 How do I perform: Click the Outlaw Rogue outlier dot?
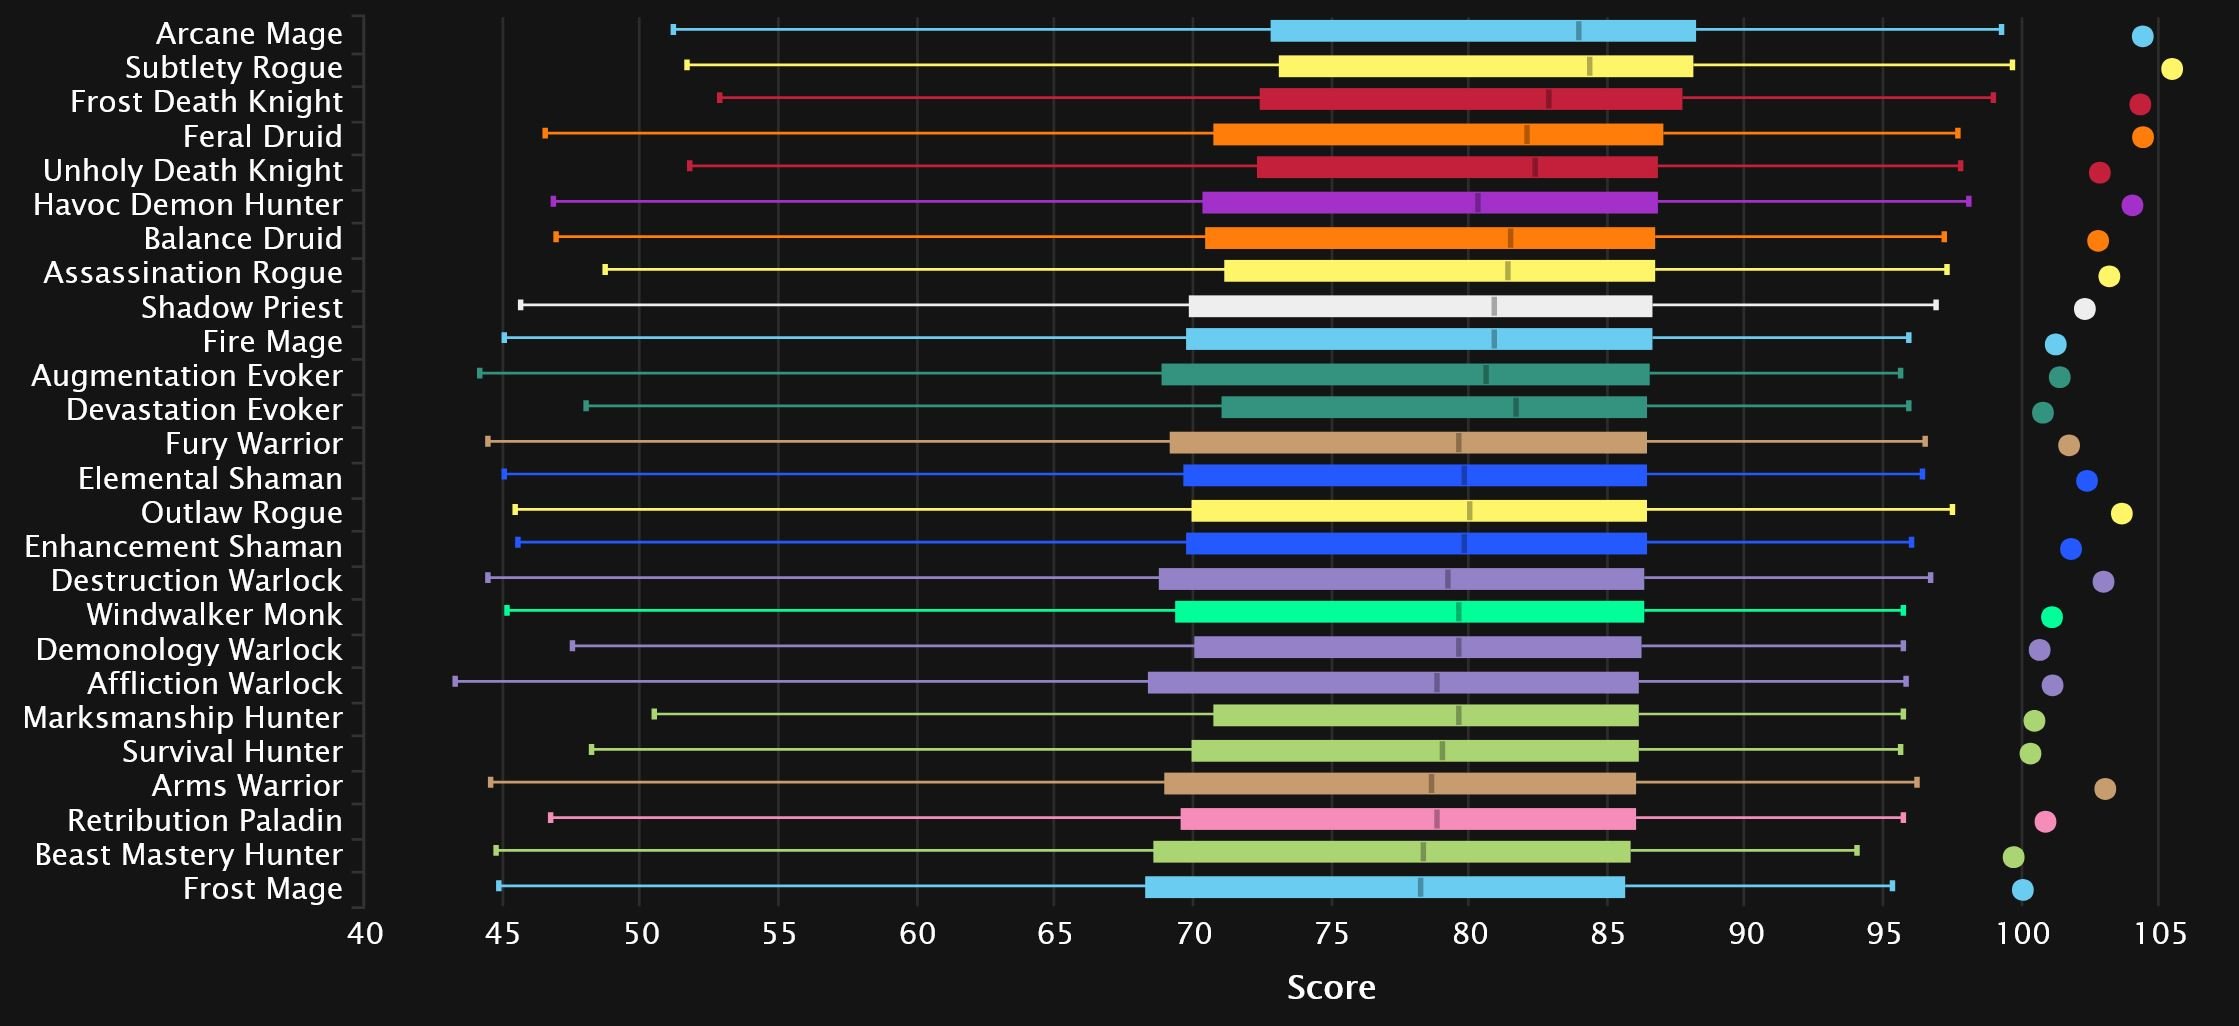pyautogui.click(x=2121, y=514)
